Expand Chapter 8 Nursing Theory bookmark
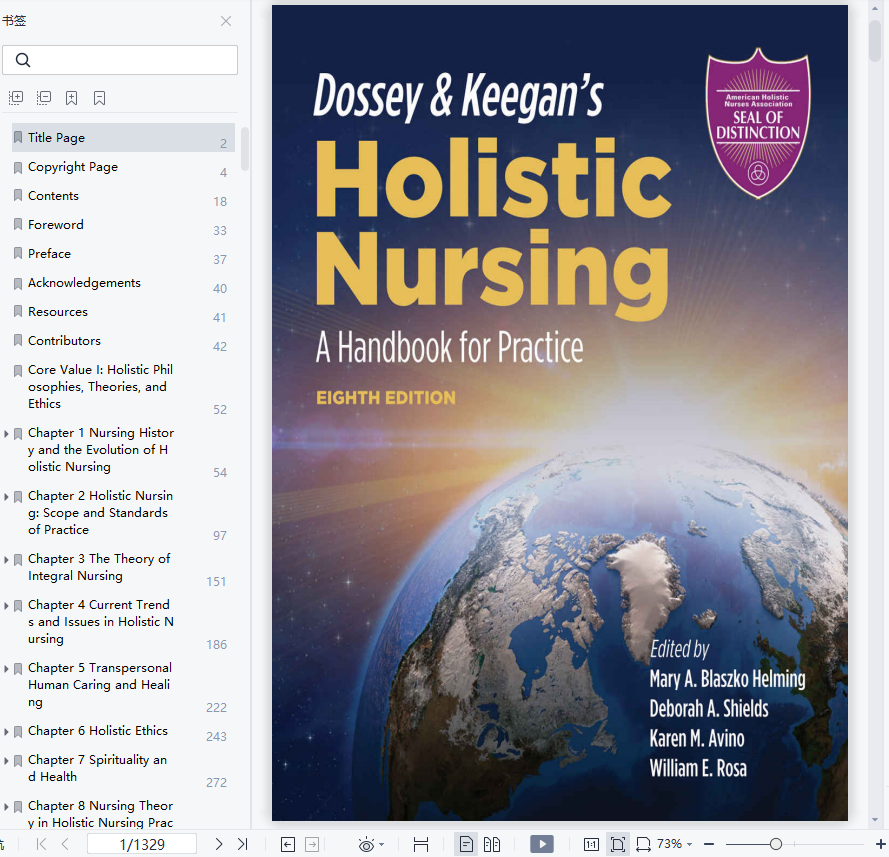Screen dimensions: 889x857 (x=6, y=806)
